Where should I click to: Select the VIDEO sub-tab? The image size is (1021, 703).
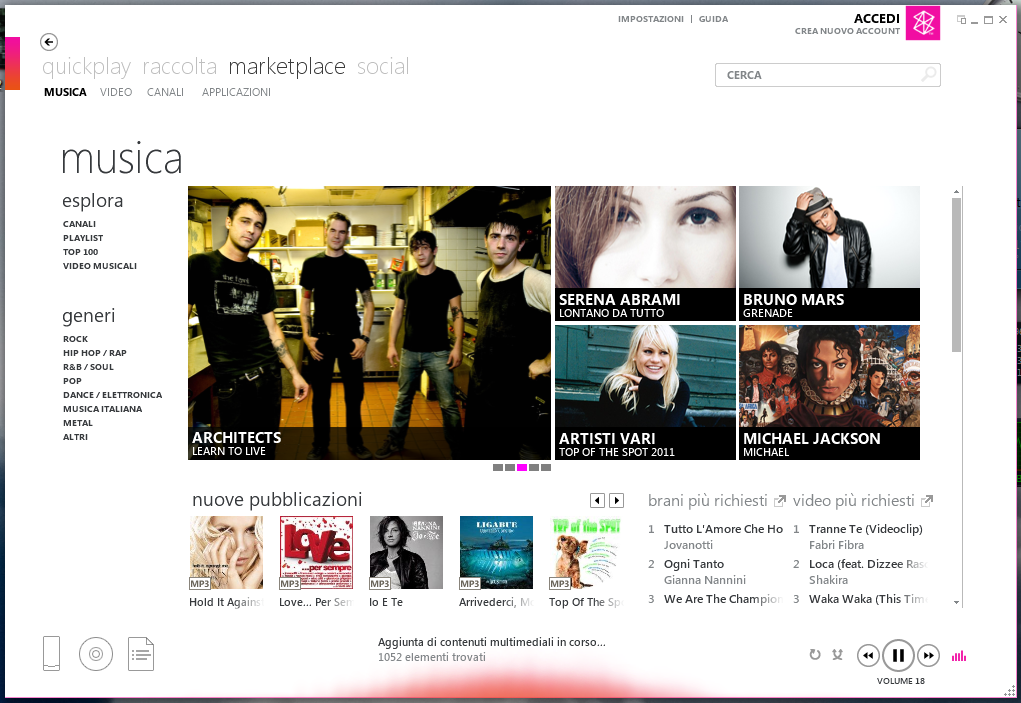click(116, 92)
